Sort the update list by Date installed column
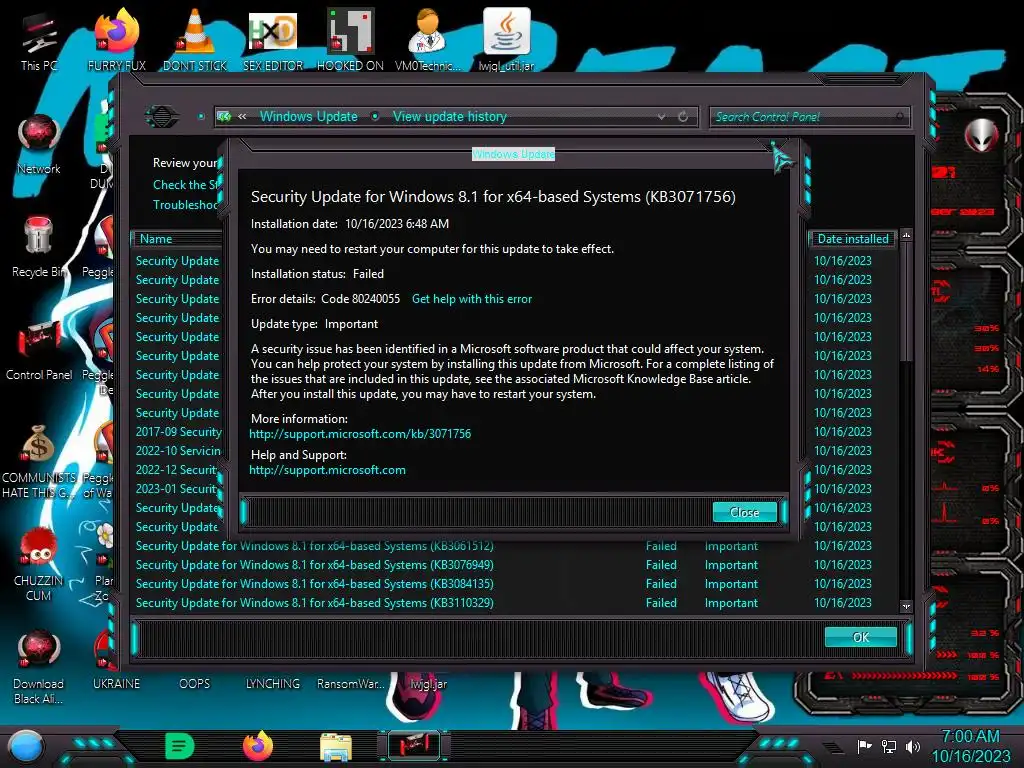The width and height of the screenshot is (1024, 768). (x=853, y=238)
